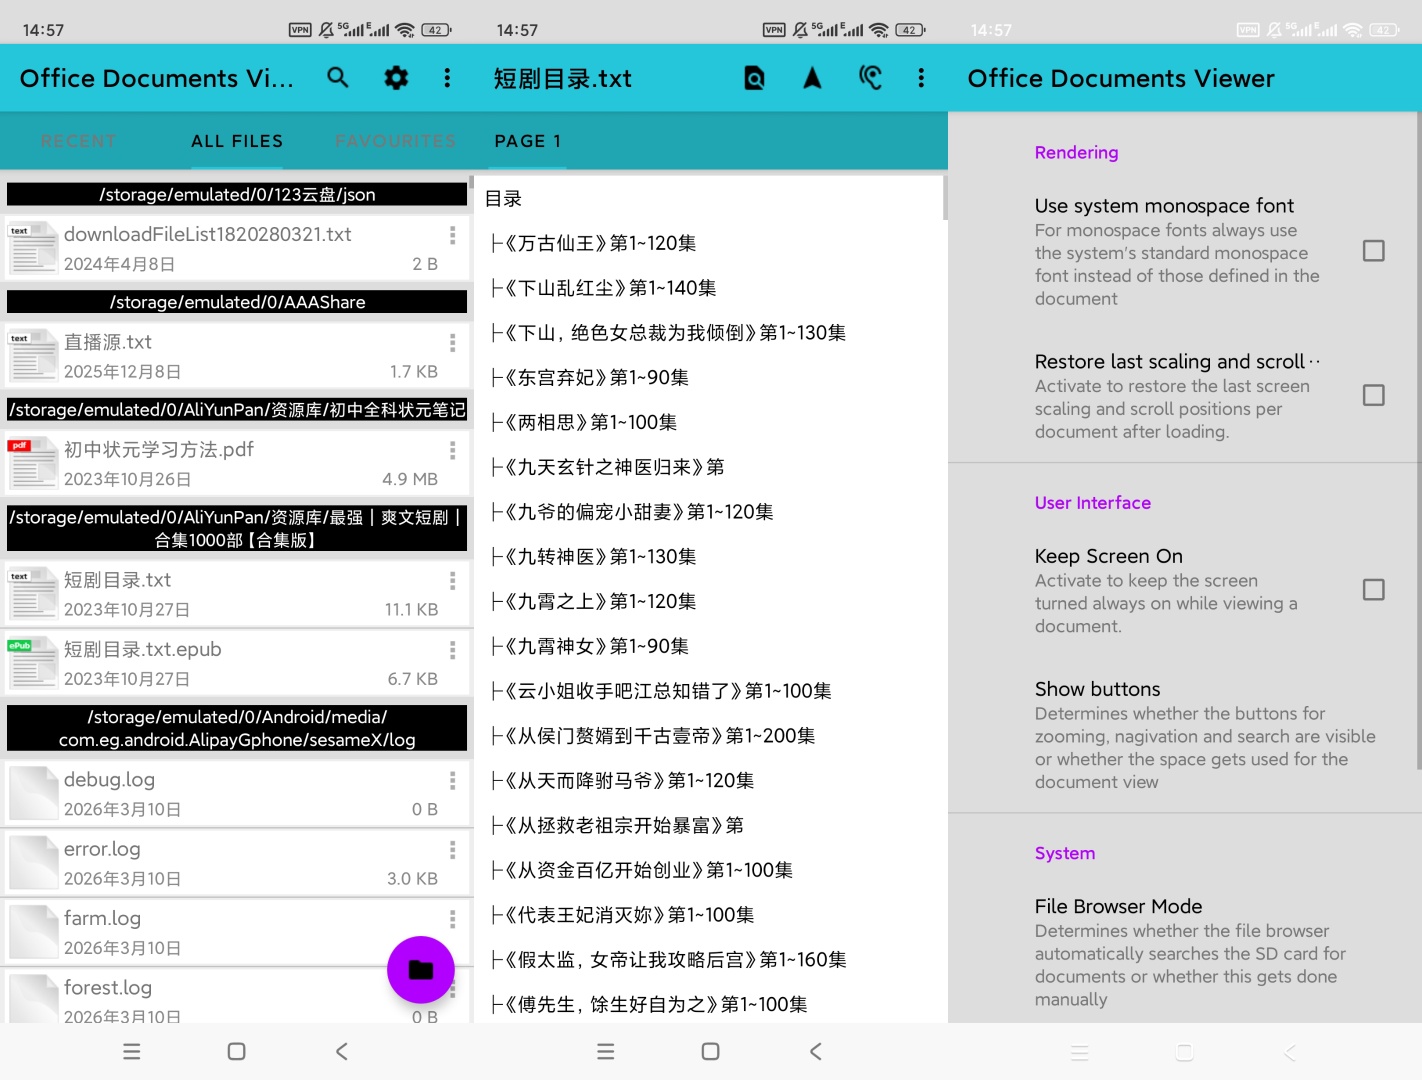The image size is (1422, 1080).
Task: Start text-to-speech reading of 短剧目录.txt
Action: point(869,77)
